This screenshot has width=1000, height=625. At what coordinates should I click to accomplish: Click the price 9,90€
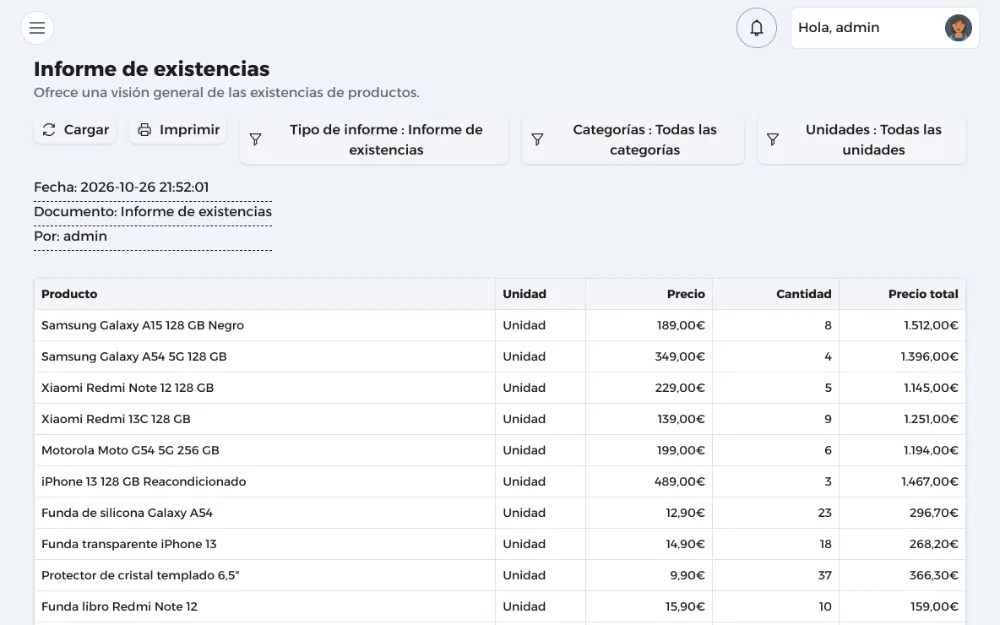tap(688, 575)
